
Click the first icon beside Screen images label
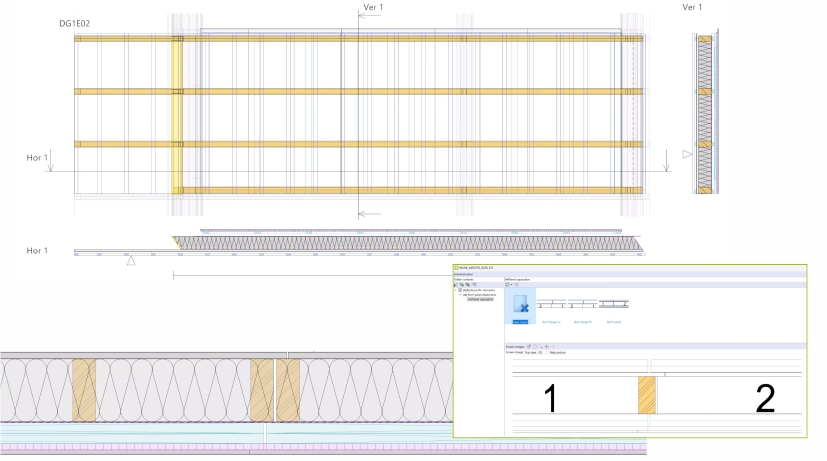click(529, 345)
